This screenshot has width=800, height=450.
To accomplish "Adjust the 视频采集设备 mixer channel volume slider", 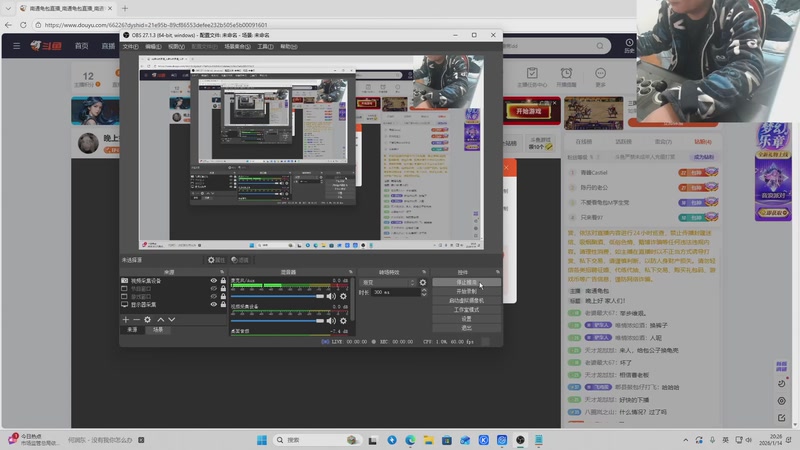I will [x=277, y=321].
